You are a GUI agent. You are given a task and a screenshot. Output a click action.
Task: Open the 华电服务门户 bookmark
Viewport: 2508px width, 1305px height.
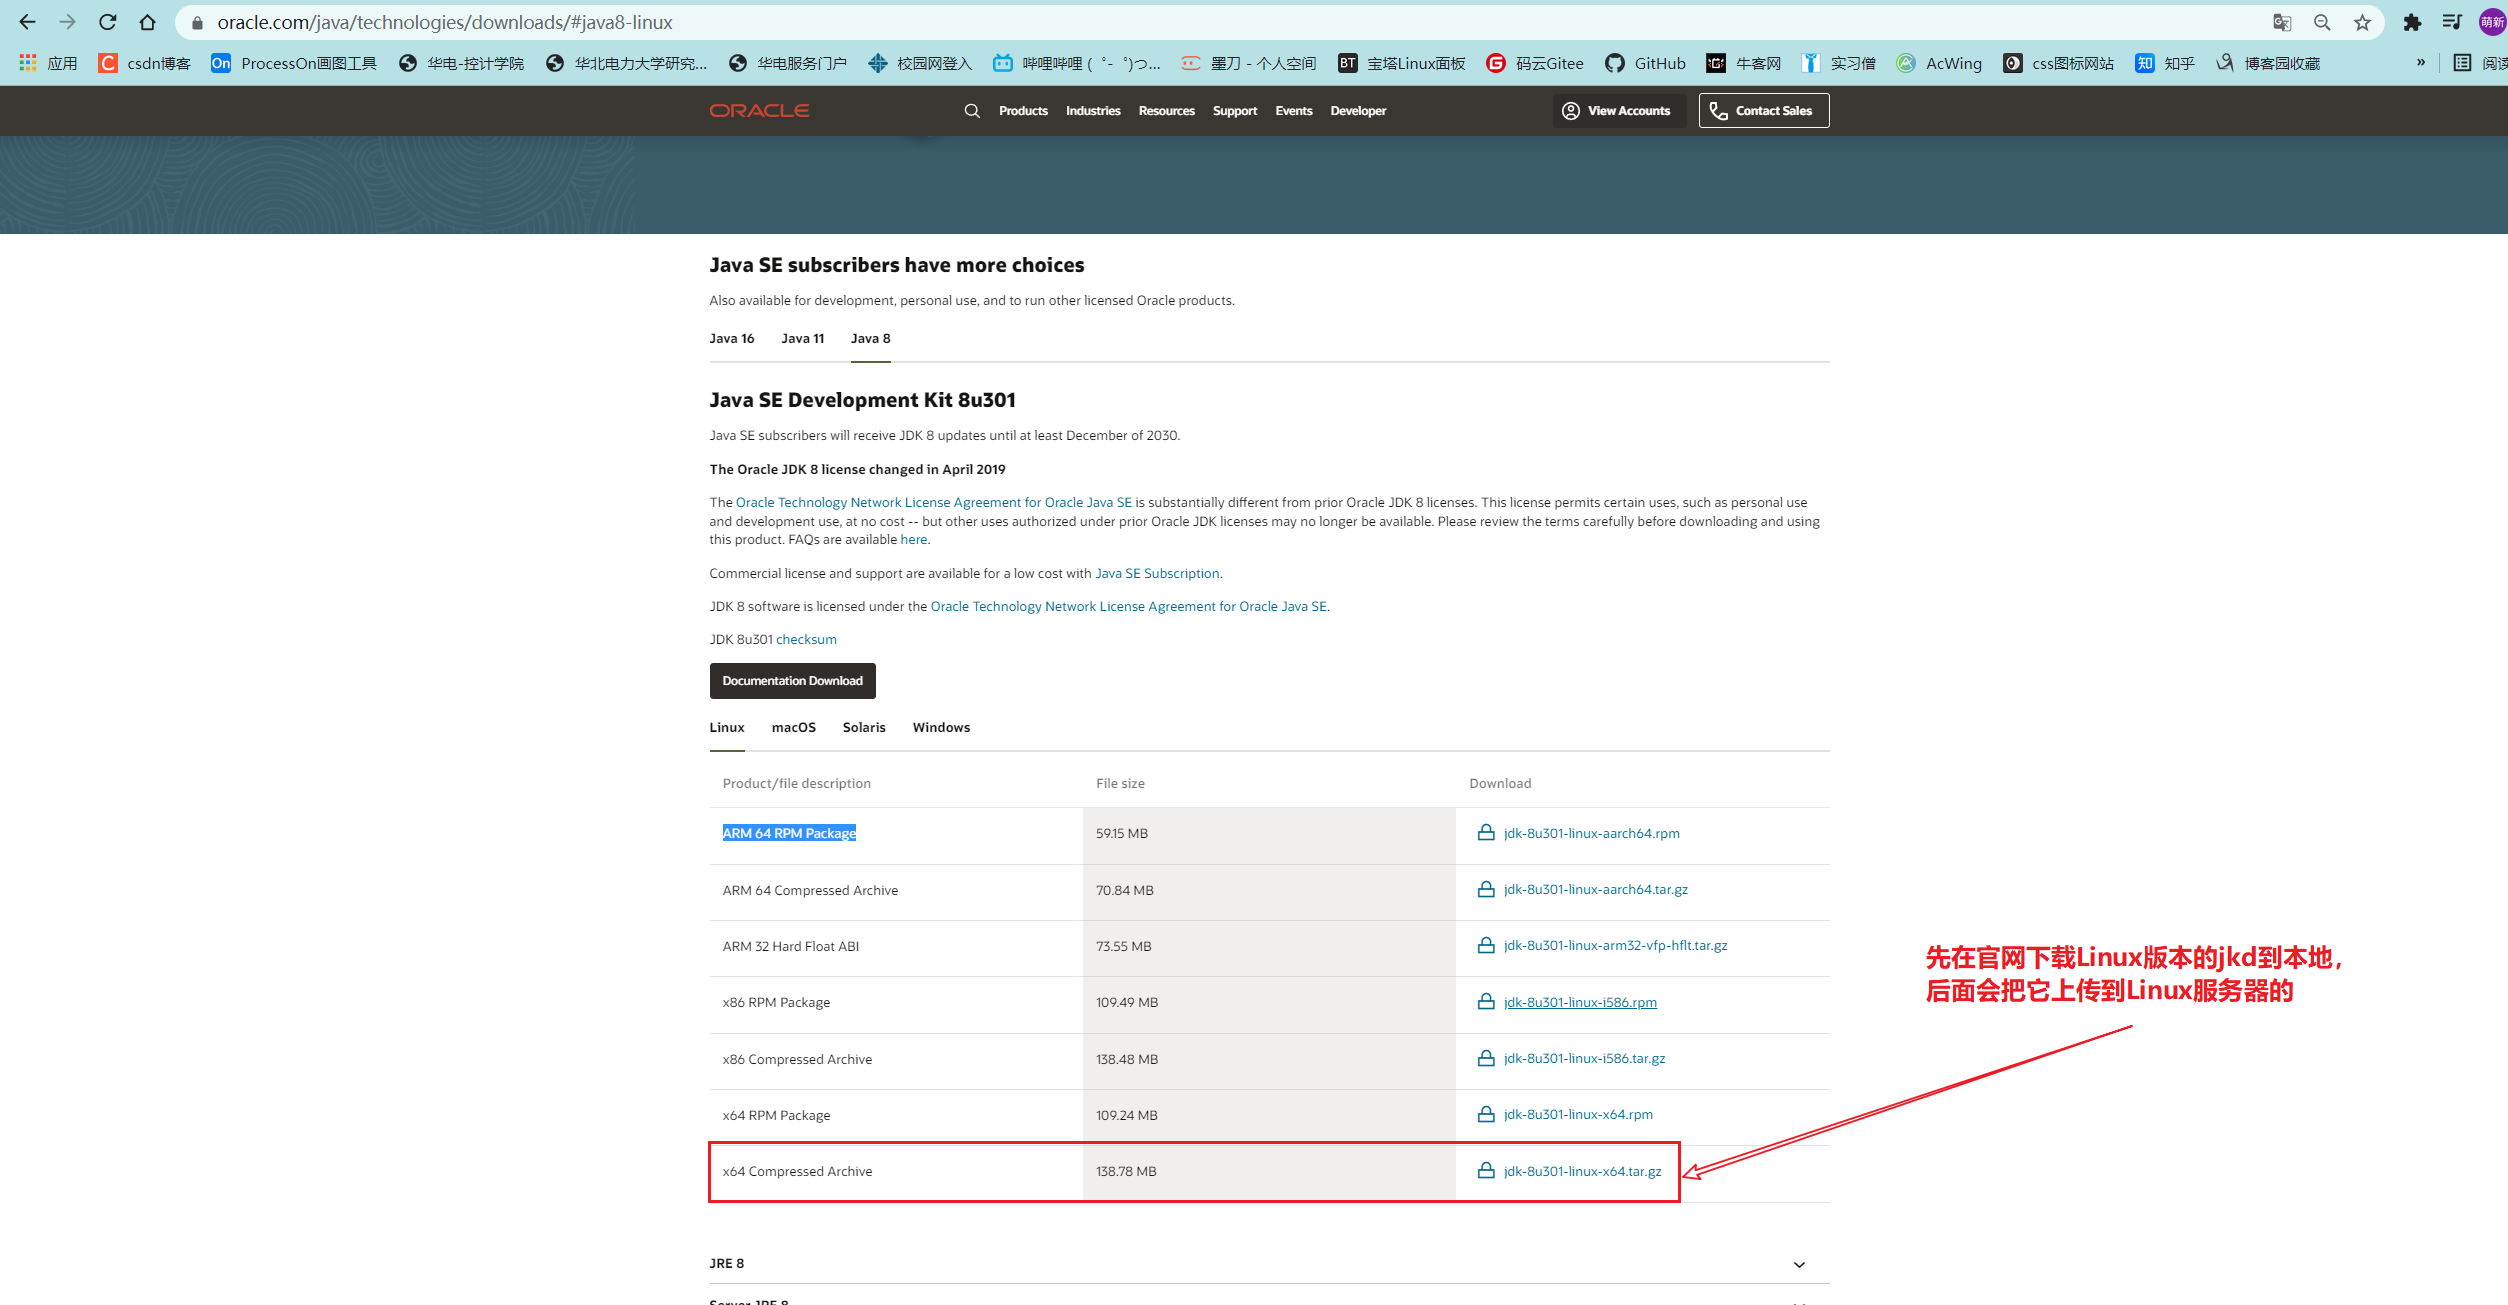click(x=788, y=63)
